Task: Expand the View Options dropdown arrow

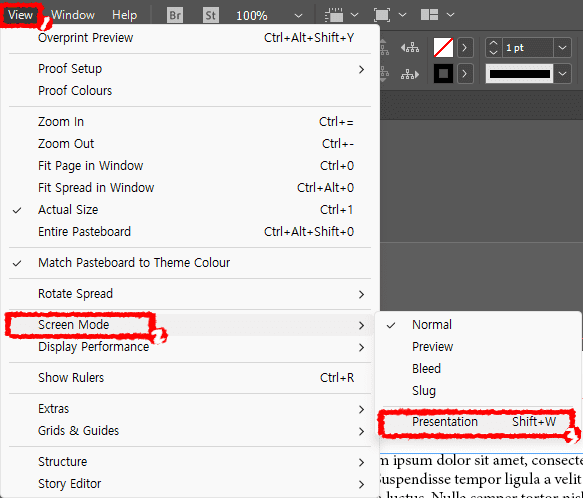Action: 355,15
